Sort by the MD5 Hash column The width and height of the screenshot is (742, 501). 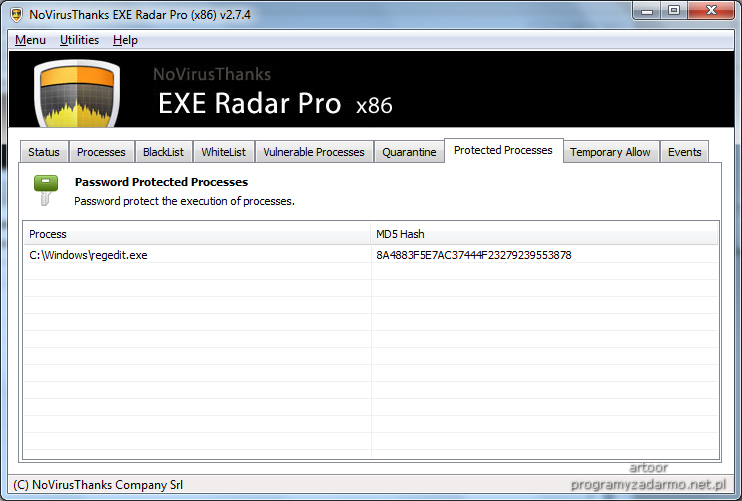(544, 234)
